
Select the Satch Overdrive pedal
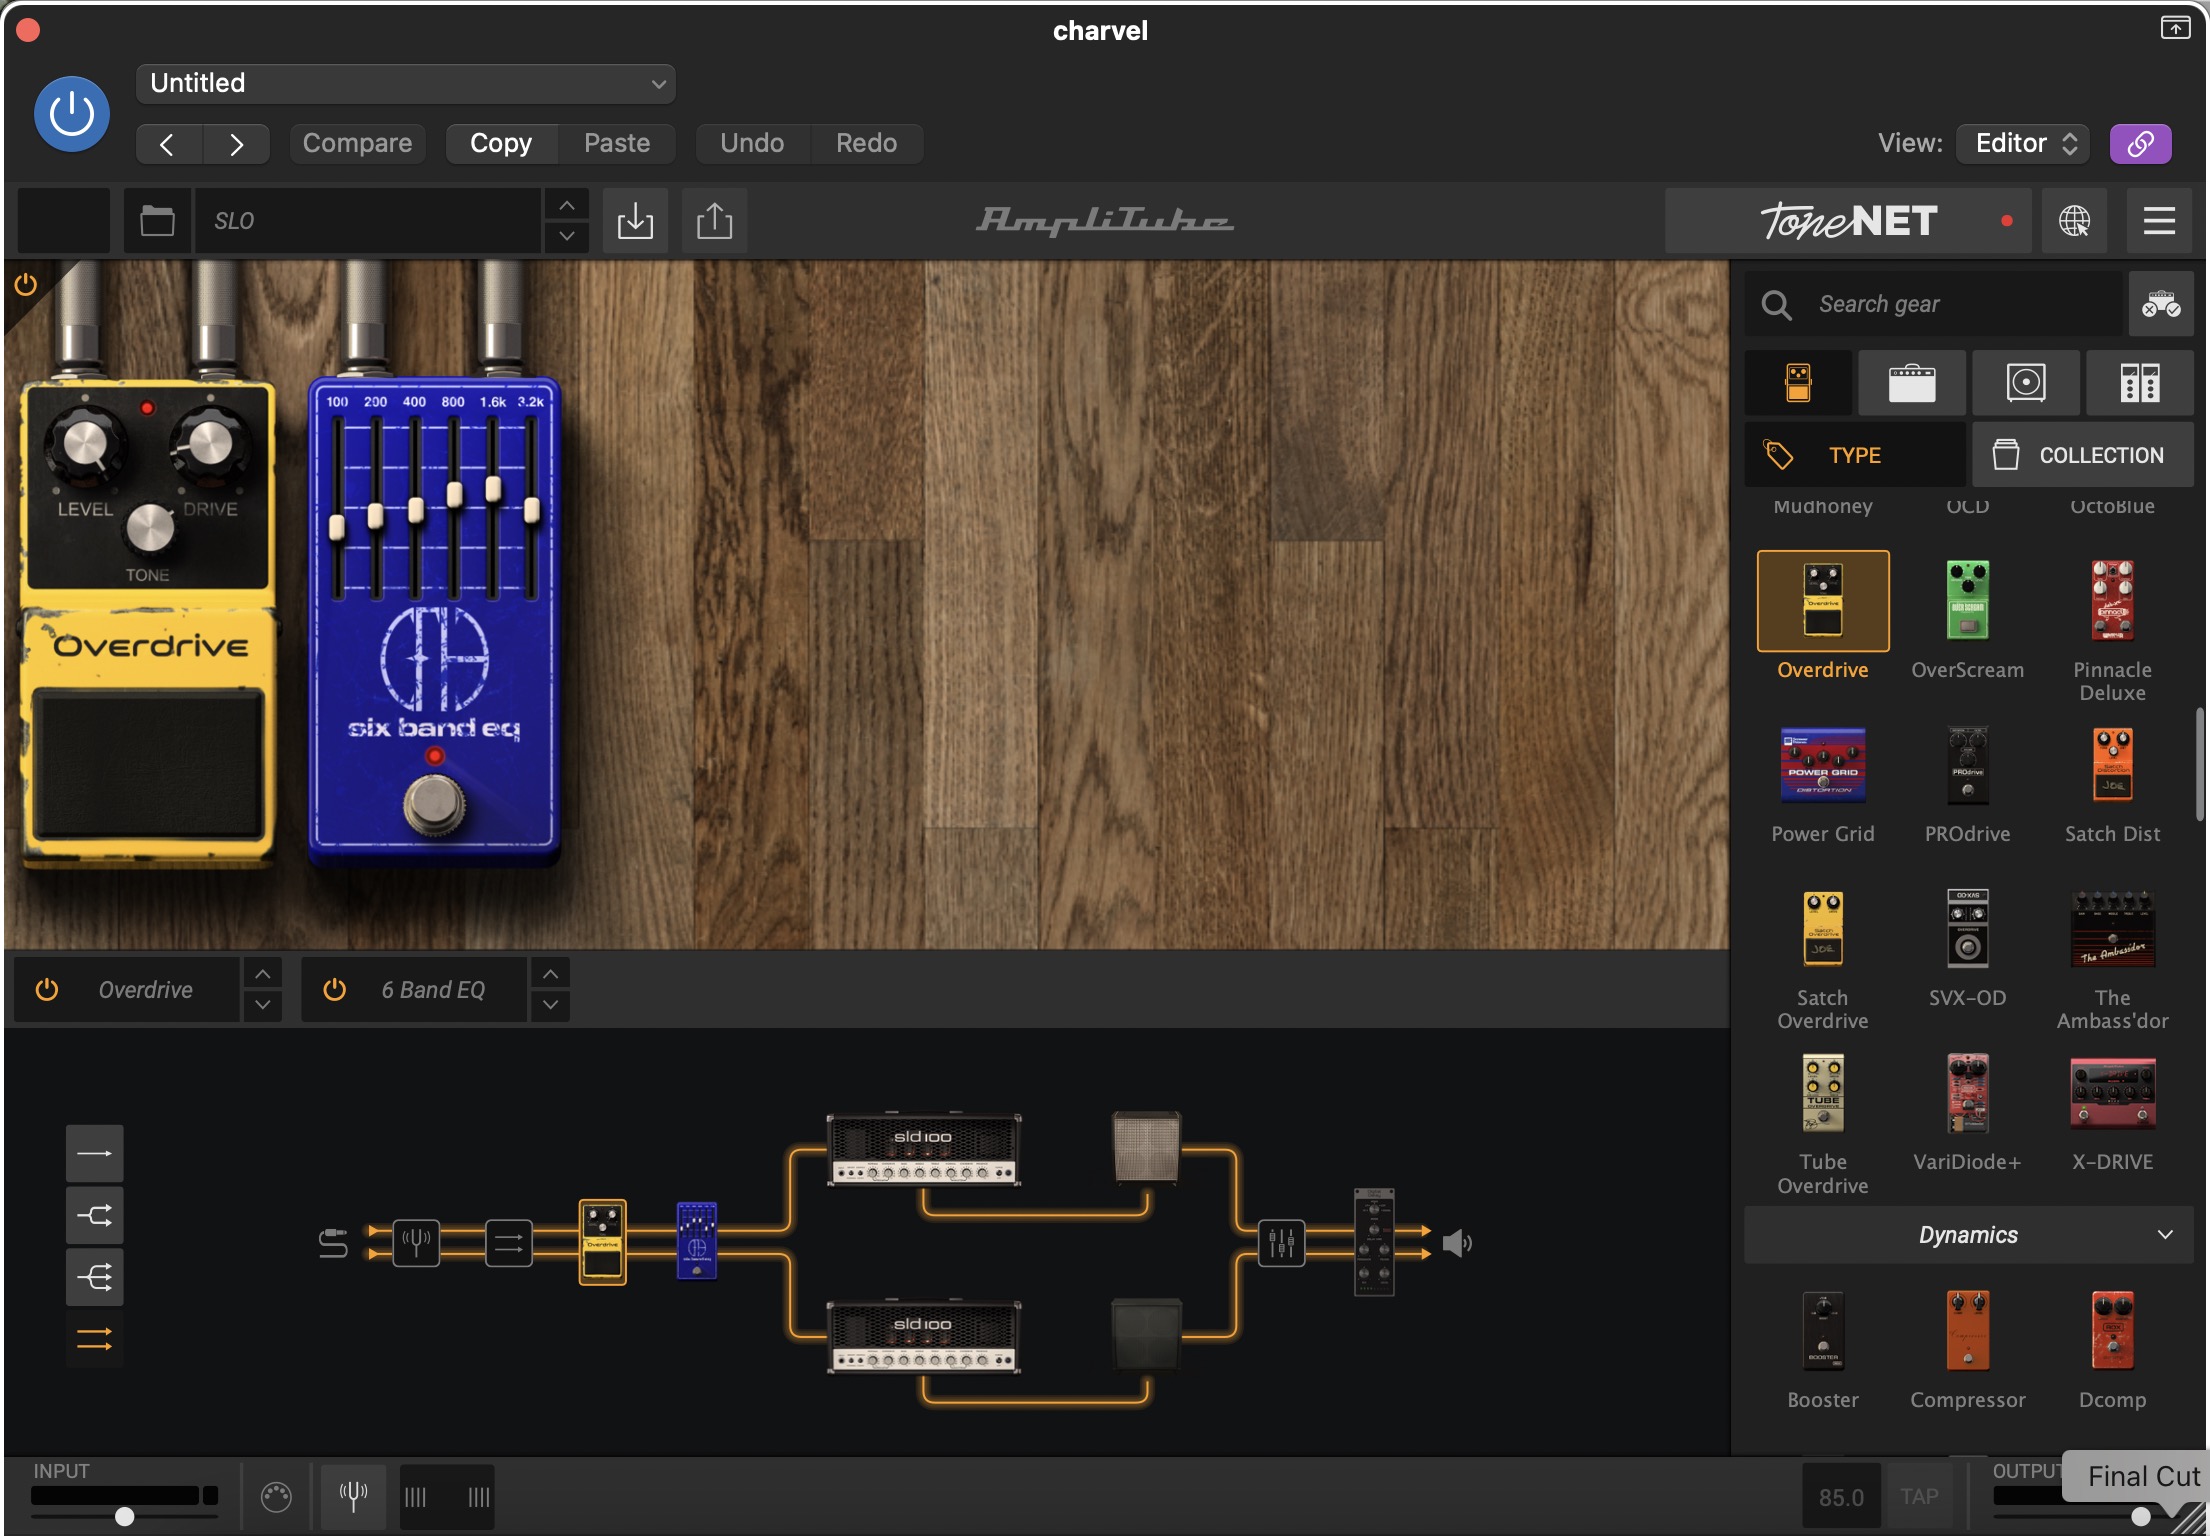click(1823, 929)
